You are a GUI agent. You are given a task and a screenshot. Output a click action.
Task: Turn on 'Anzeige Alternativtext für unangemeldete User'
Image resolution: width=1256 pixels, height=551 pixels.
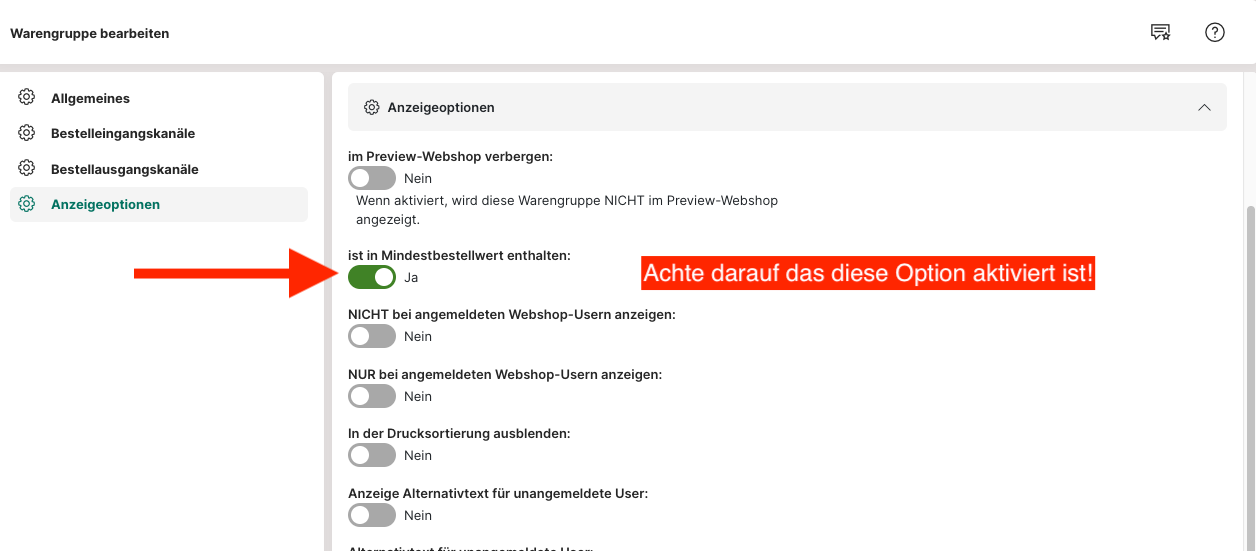(x=372, y=516)
